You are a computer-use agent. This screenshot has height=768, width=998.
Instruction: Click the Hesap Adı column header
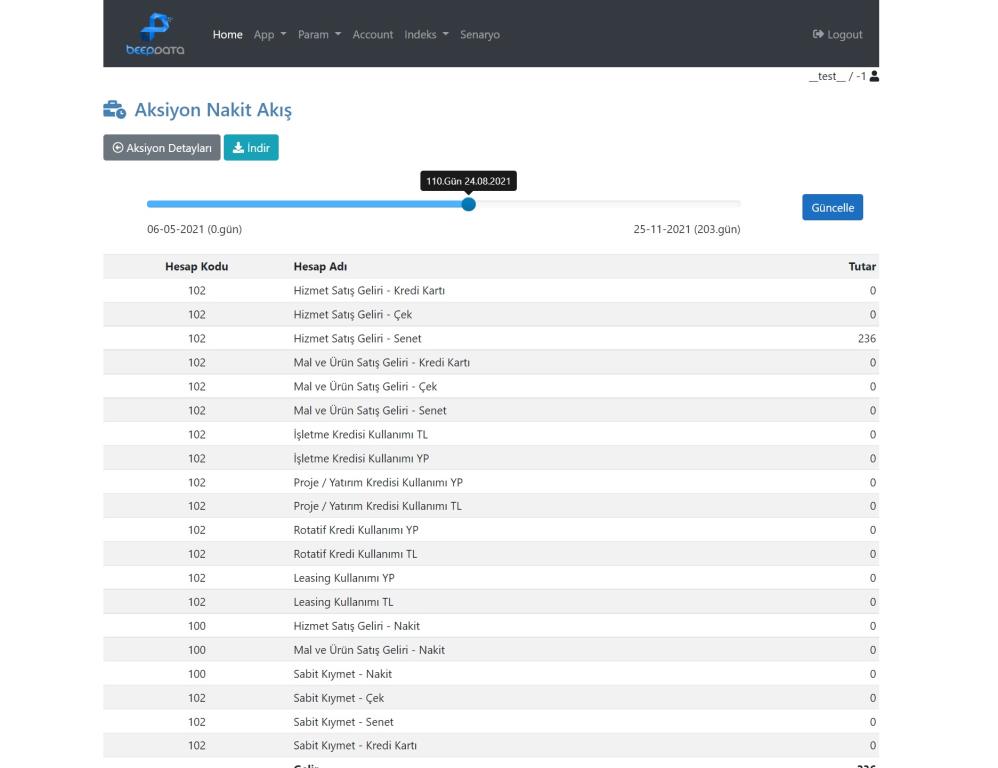[x=320, y=267]
